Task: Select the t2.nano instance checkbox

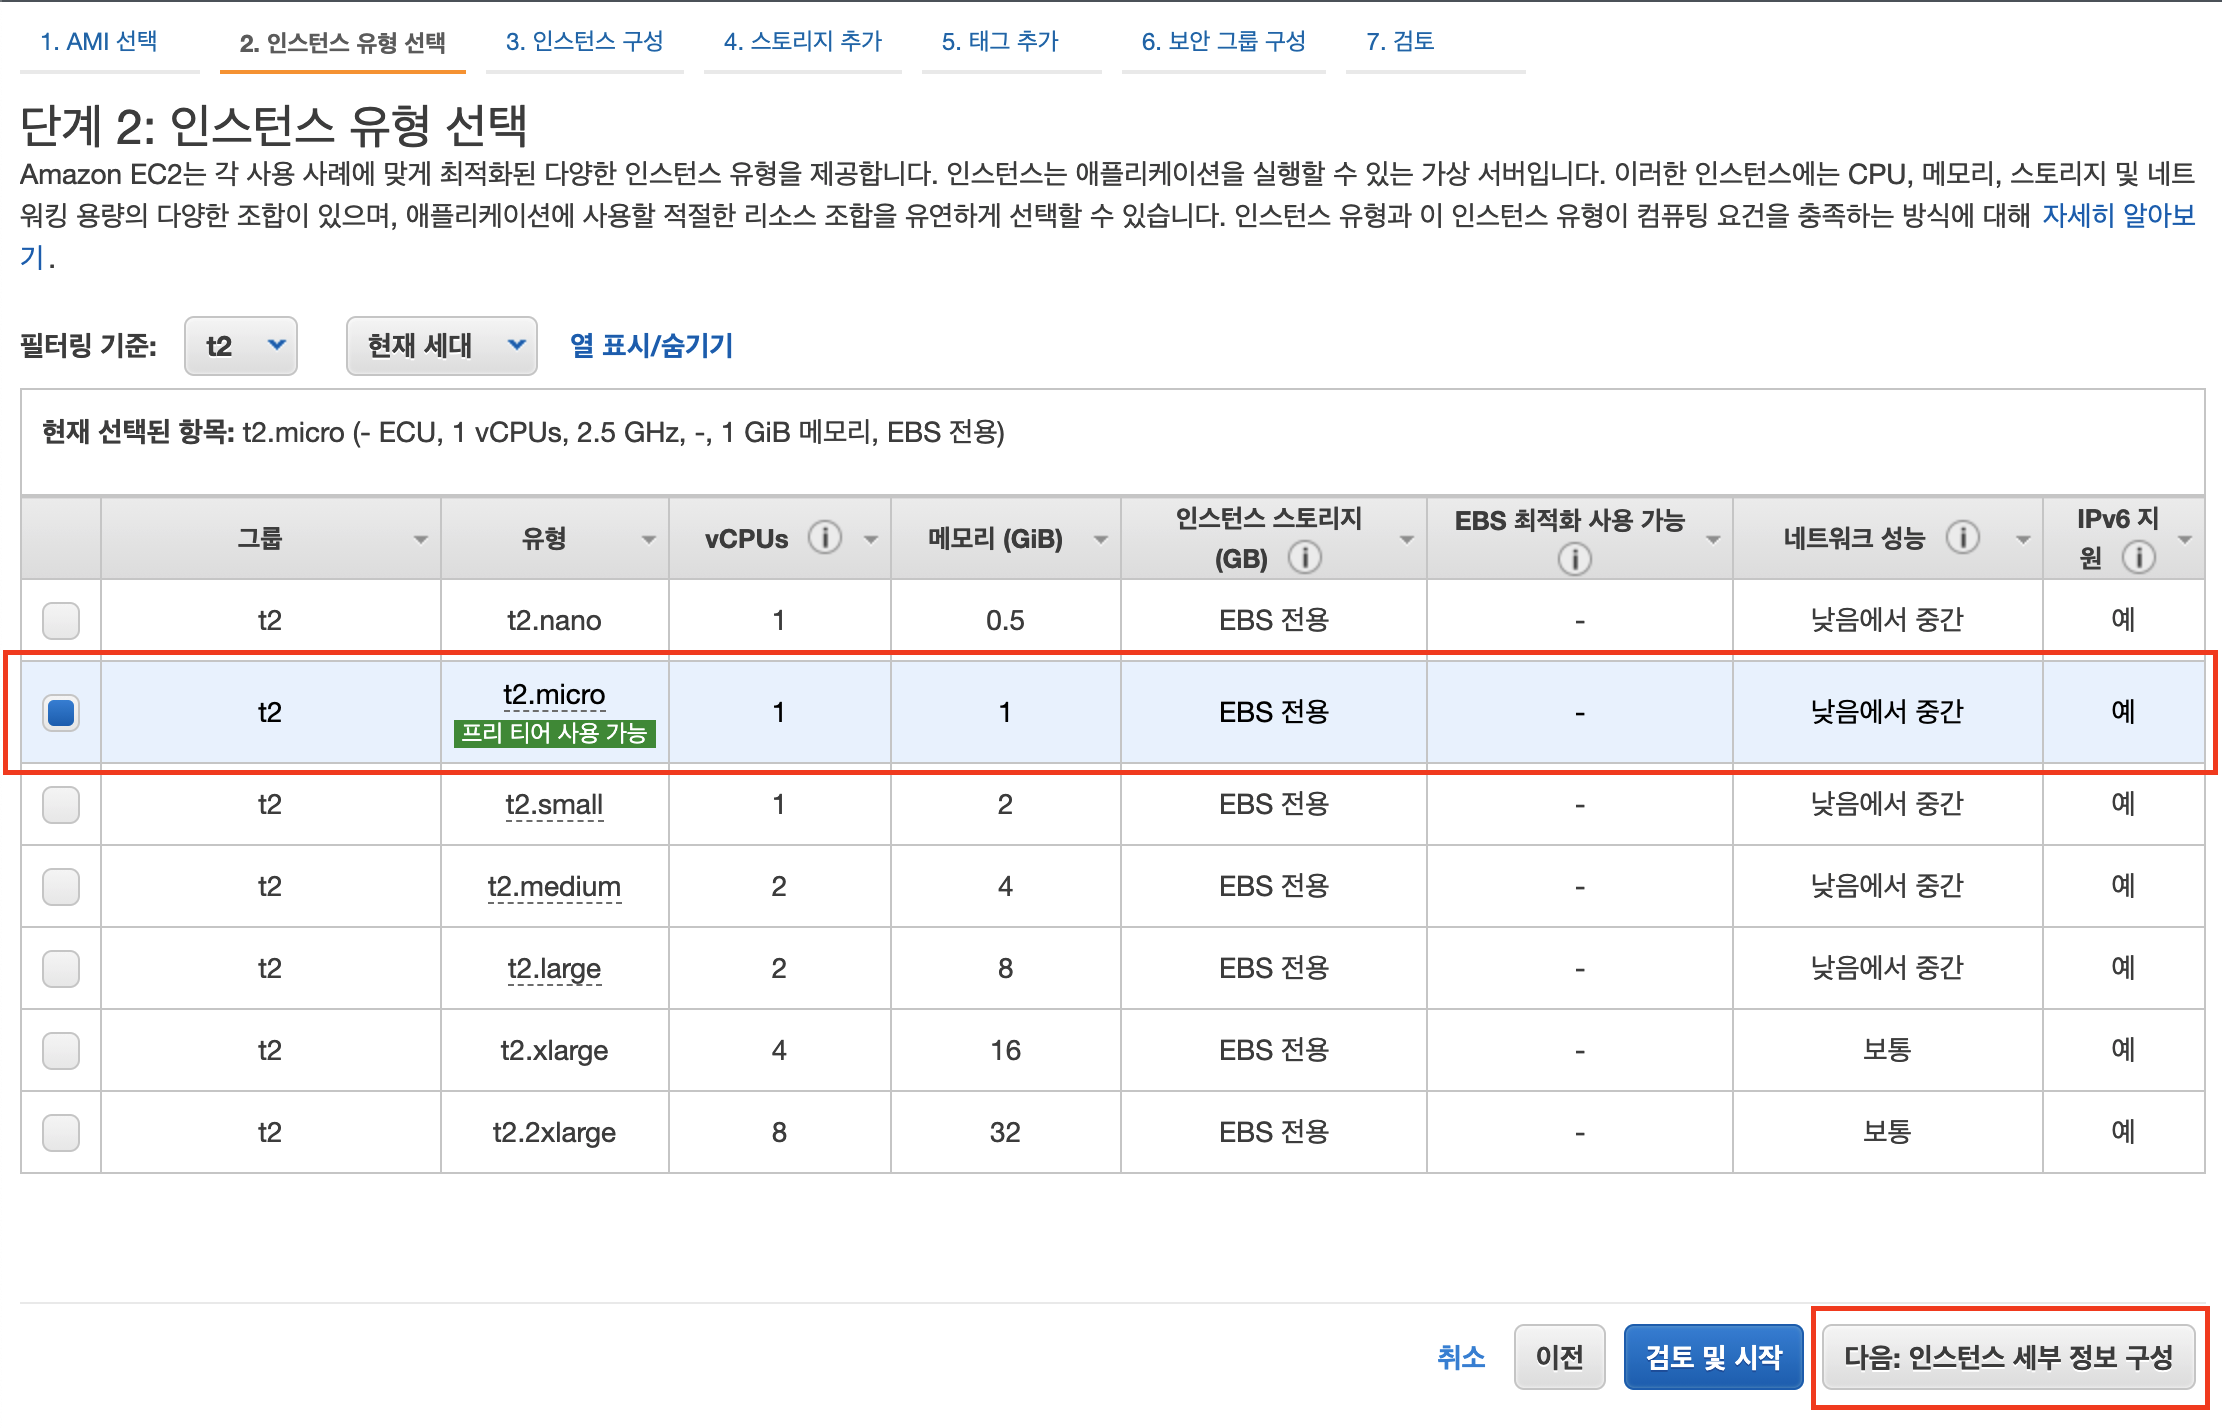Action: (61, 620)
